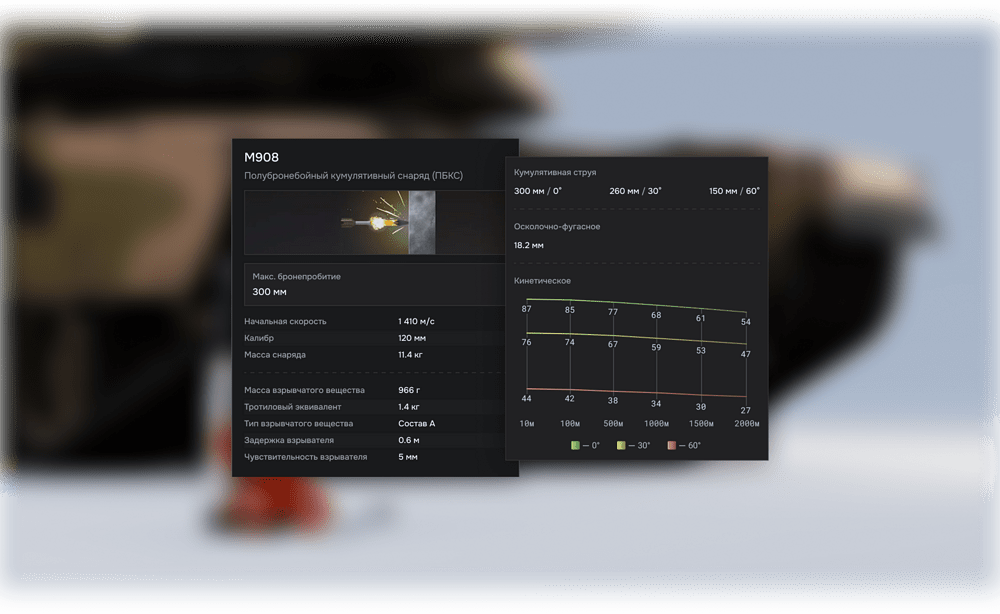Click the 260 мм / 30° value
Viewport: 1000px width, 614px height.
tap(635, 191)
